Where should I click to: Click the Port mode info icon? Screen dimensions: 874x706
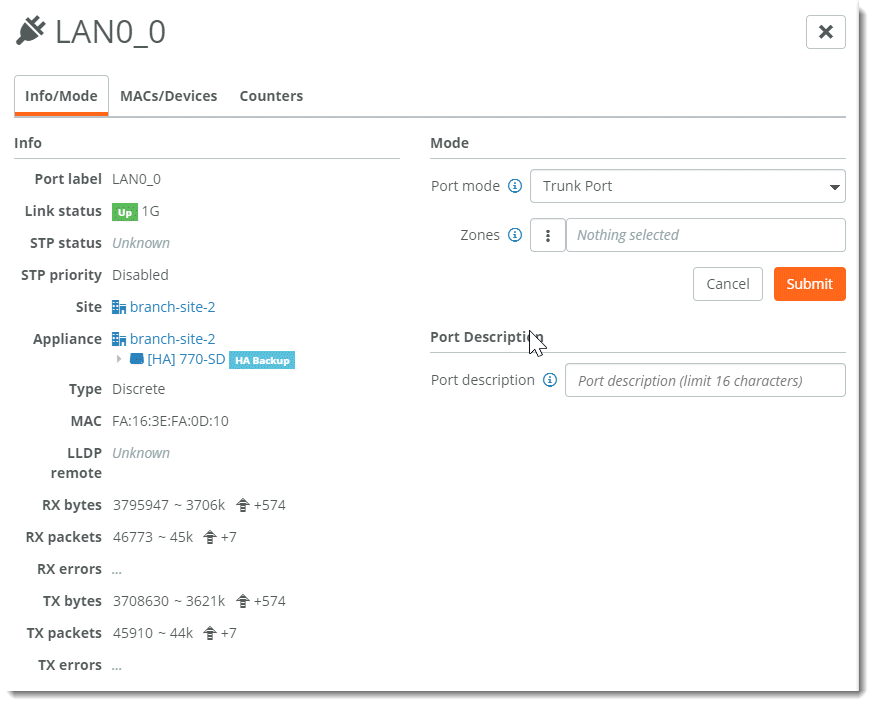(x=515, y=186)
